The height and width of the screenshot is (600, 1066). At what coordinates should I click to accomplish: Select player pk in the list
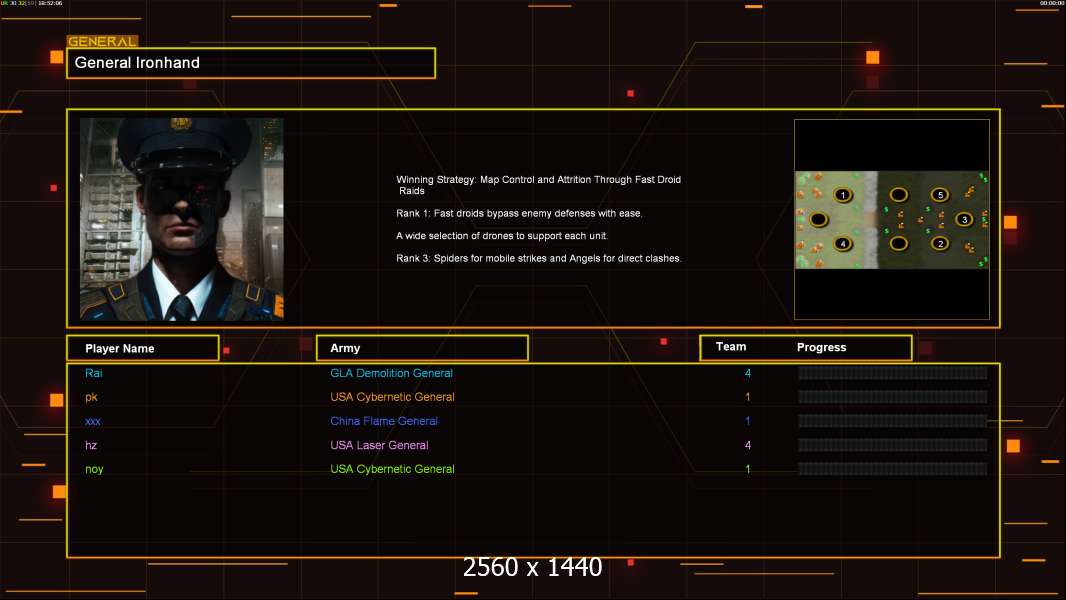point(91,397)
